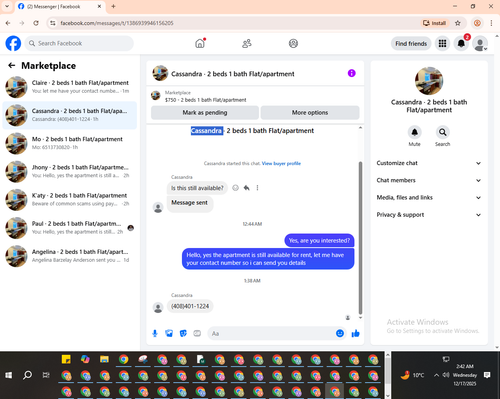Select the Messenger Facebook browser tab
Screen dimensions: 500x399
tap(59, 7)
